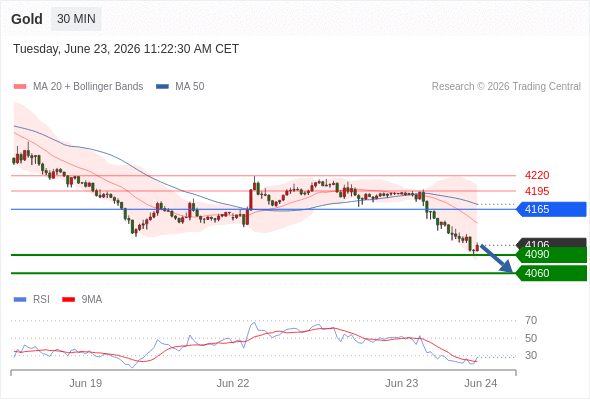Click the Jun 24 date axis label
Viewport: 590px width, 400px height.
(x=481, y=383)
